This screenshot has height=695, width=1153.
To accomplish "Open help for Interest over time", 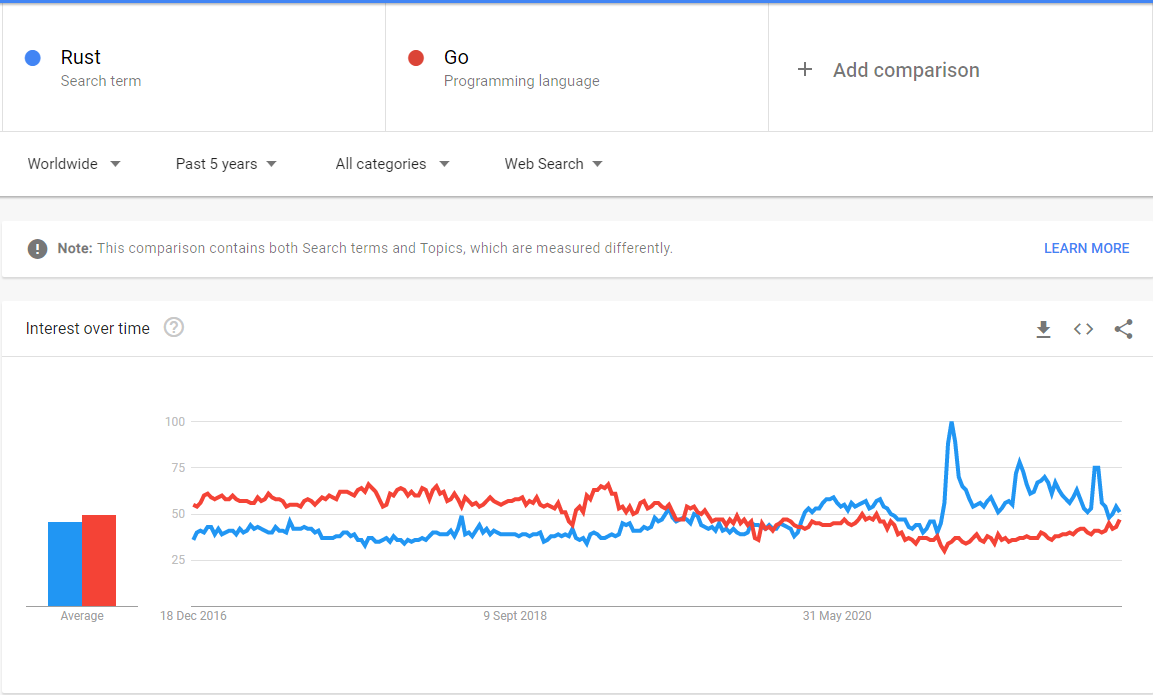I will click(x=174, y=327).
